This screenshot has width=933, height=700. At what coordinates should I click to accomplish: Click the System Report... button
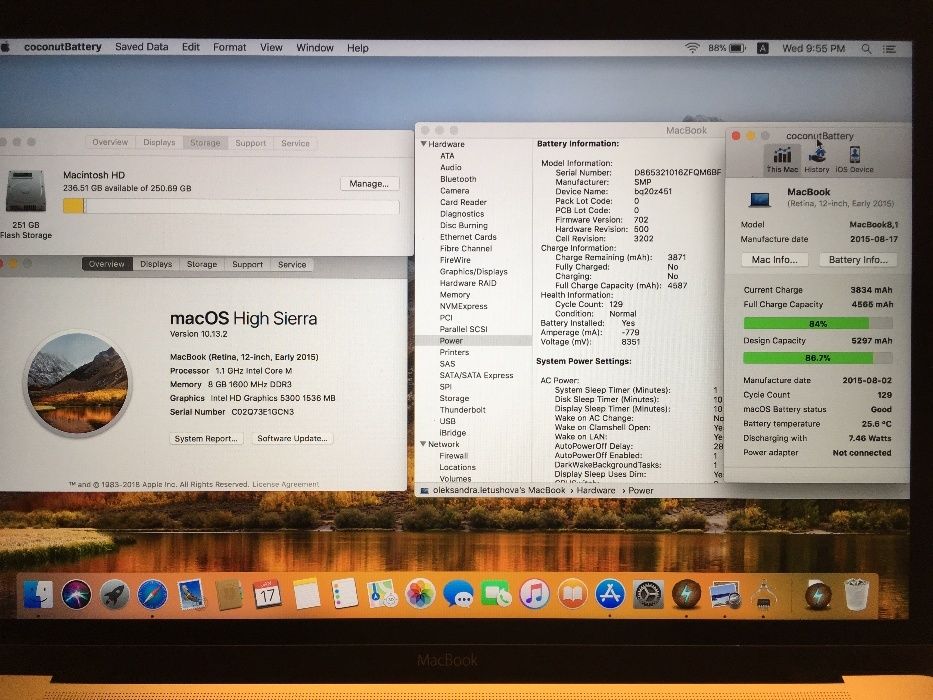(x=206, y=439)
